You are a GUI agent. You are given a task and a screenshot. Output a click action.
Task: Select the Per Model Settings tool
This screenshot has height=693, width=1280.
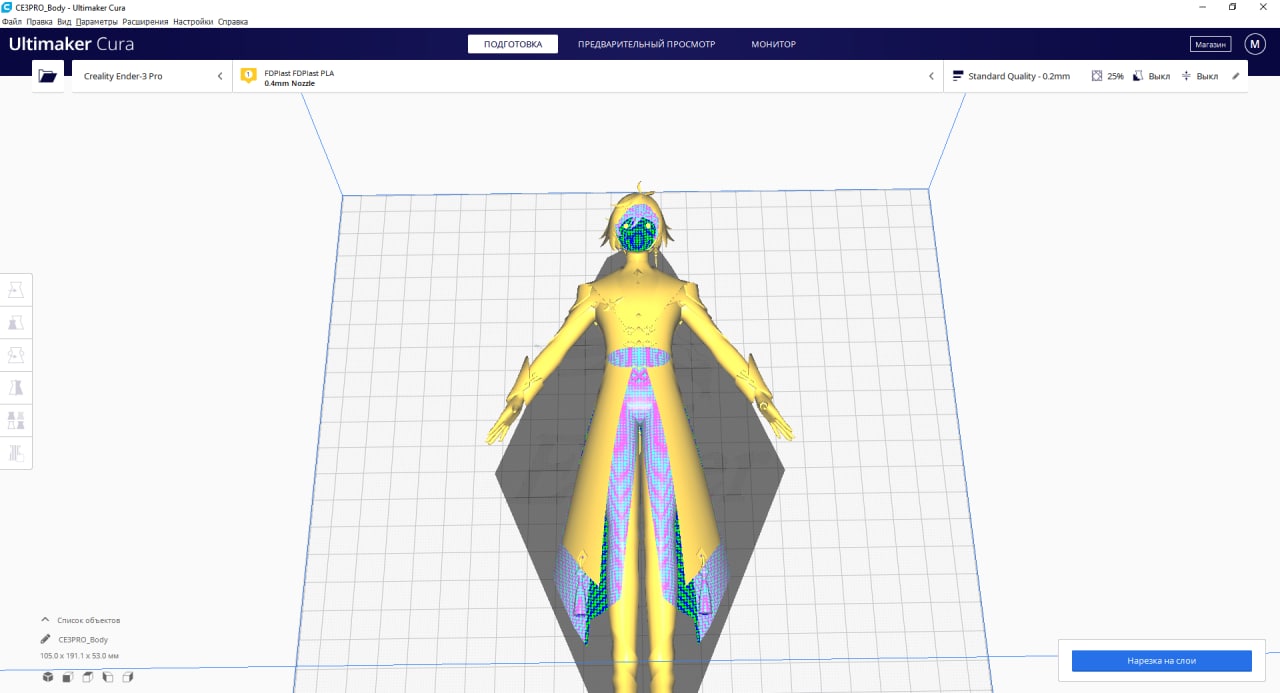[x=16, y=420]
